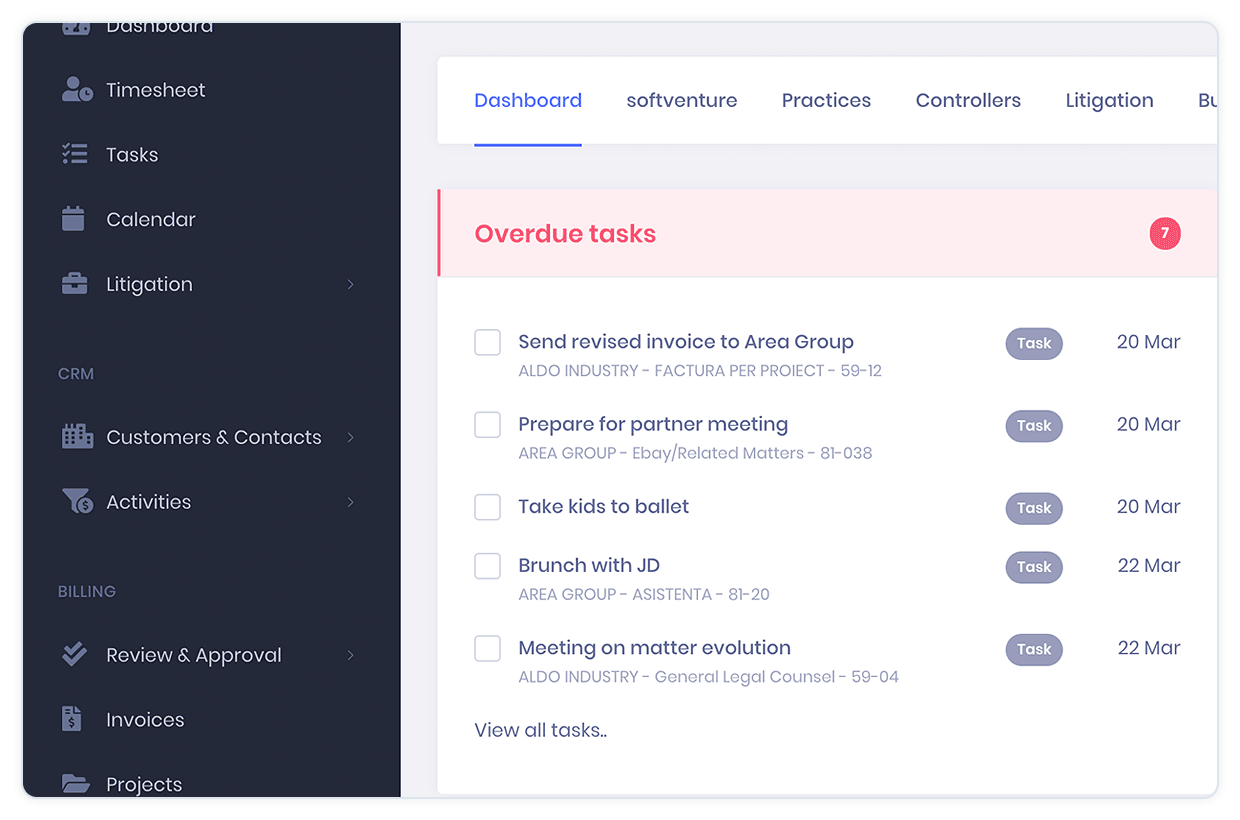Click Task tag on Brunch with JD row
This screenshot has width=1240, height=820.
point(1034,567)
